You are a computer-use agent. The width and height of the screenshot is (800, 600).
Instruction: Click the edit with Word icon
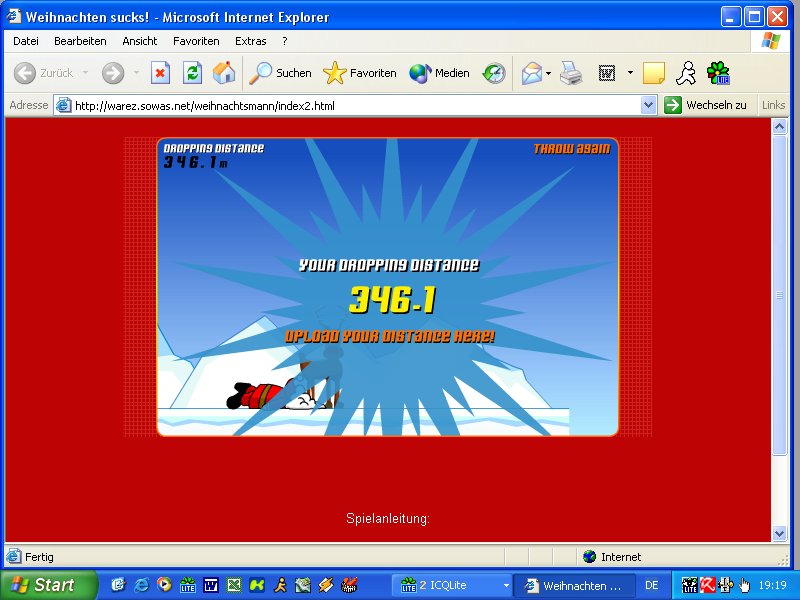coord(607,73)
